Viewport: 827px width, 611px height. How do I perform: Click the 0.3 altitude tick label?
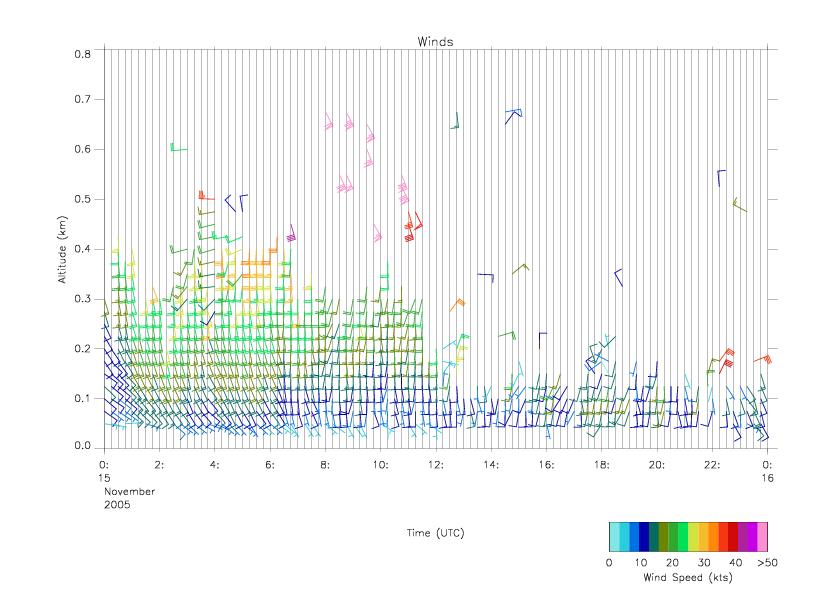click(82, 299)
